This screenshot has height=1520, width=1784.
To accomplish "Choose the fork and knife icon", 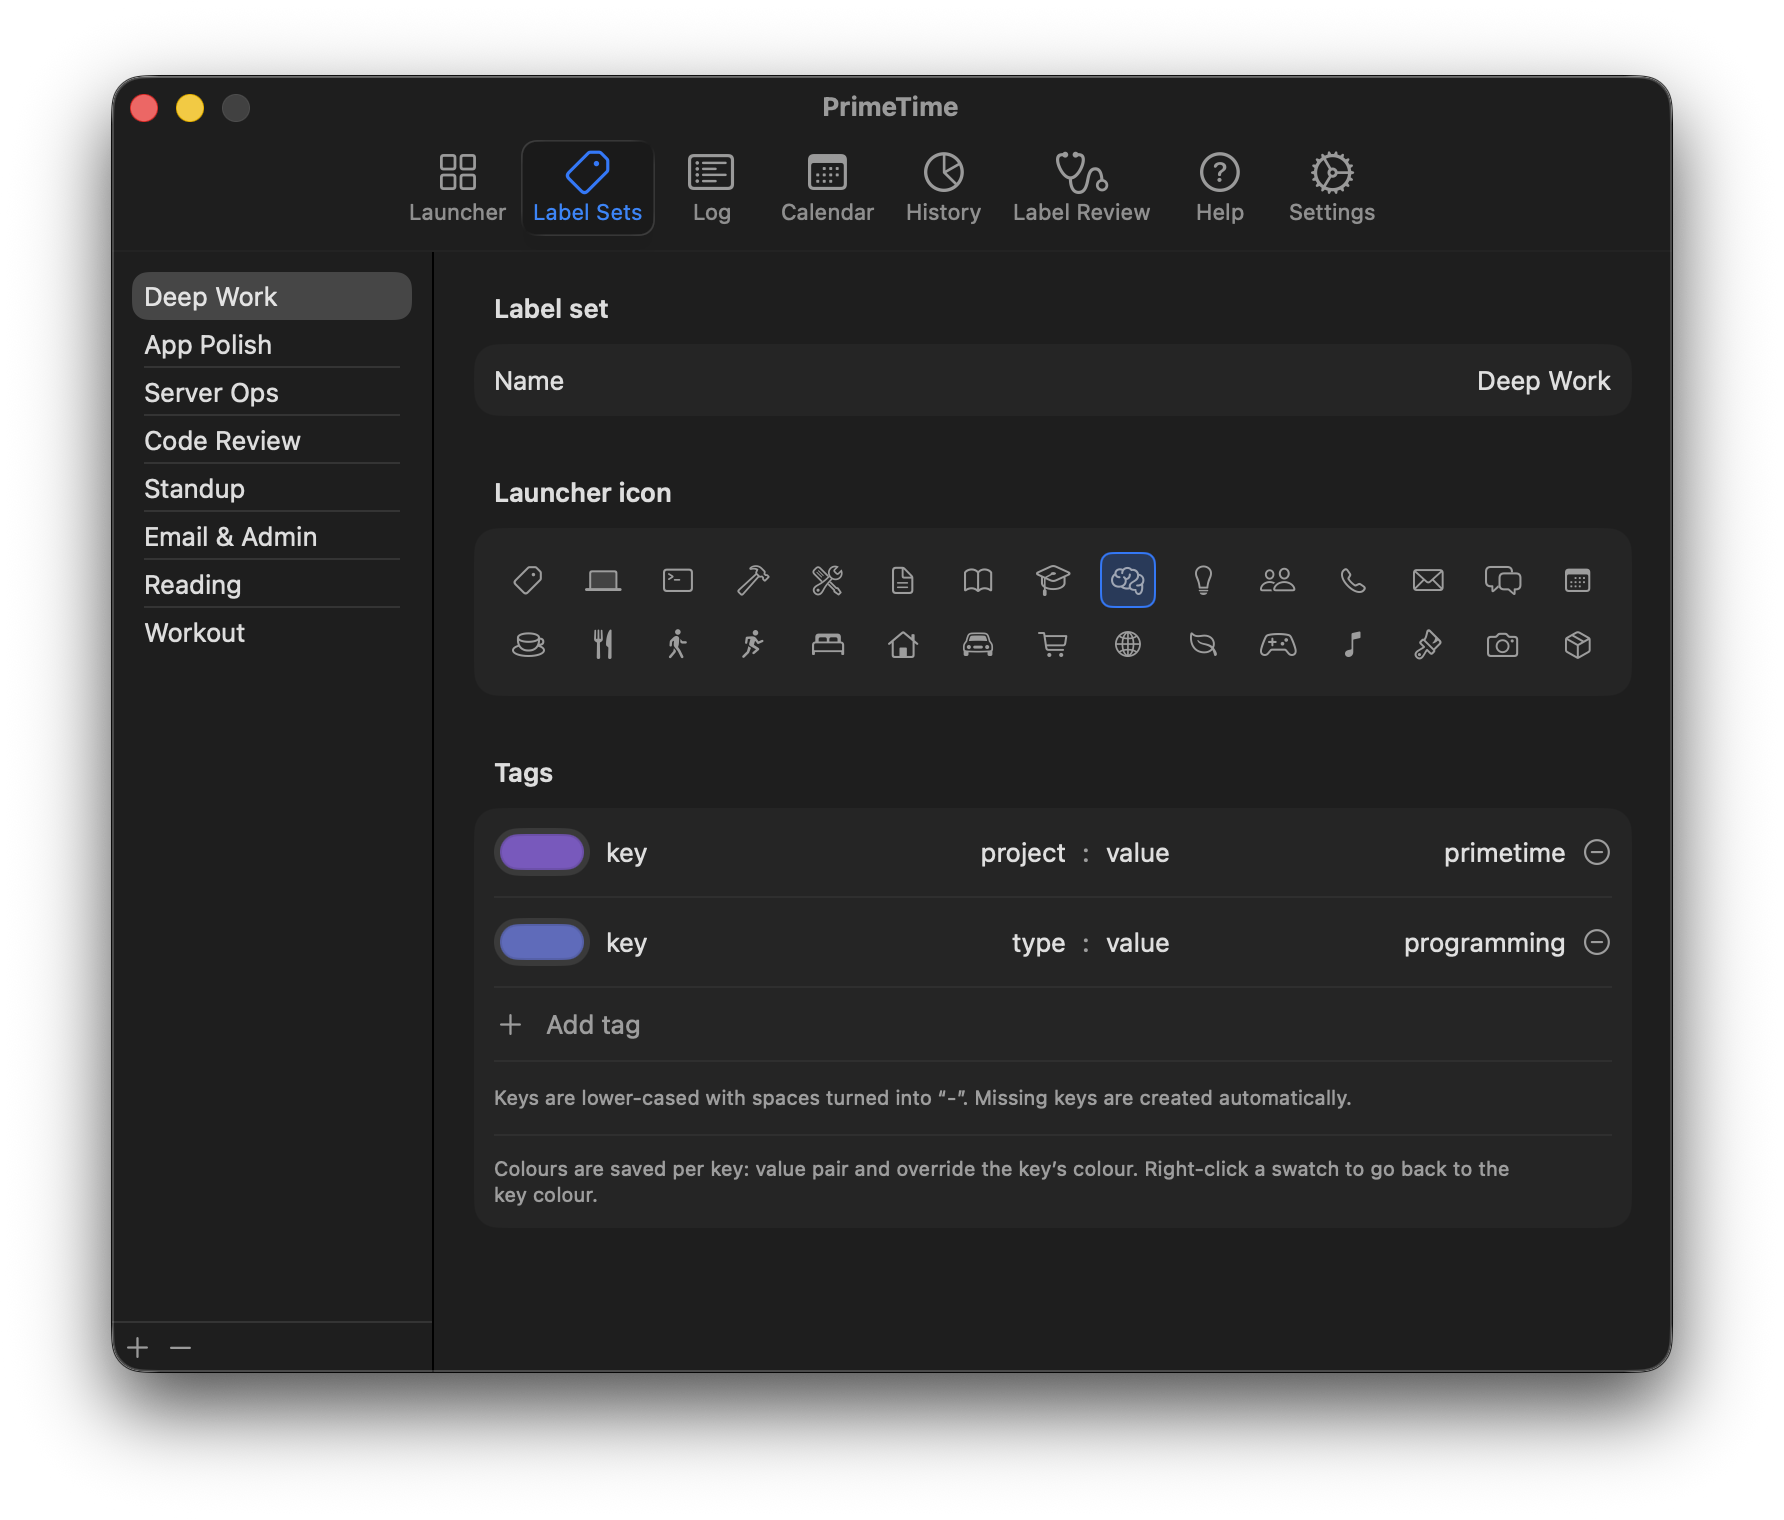I will (603, 645).
